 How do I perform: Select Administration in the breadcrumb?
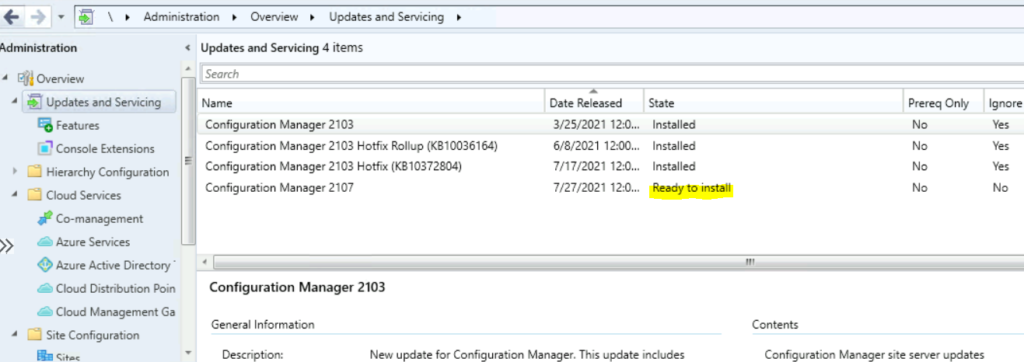(181, 17)
